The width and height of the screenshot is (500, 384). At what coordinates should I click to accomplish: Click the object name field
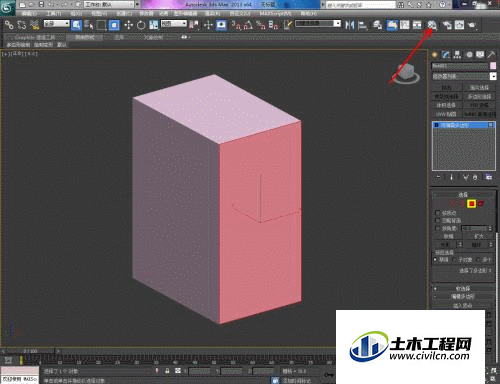(460, 66)
